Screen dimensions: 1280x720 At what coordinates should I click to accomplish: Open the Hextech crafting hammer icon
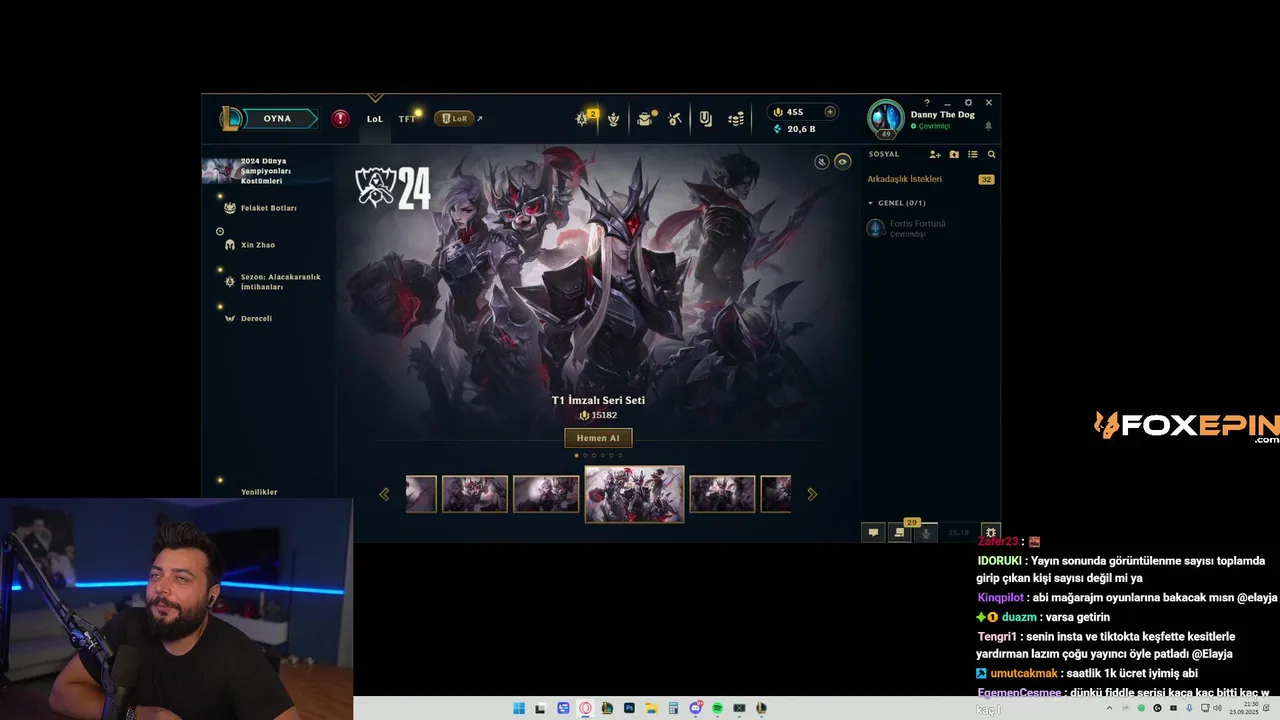(675, 119)
